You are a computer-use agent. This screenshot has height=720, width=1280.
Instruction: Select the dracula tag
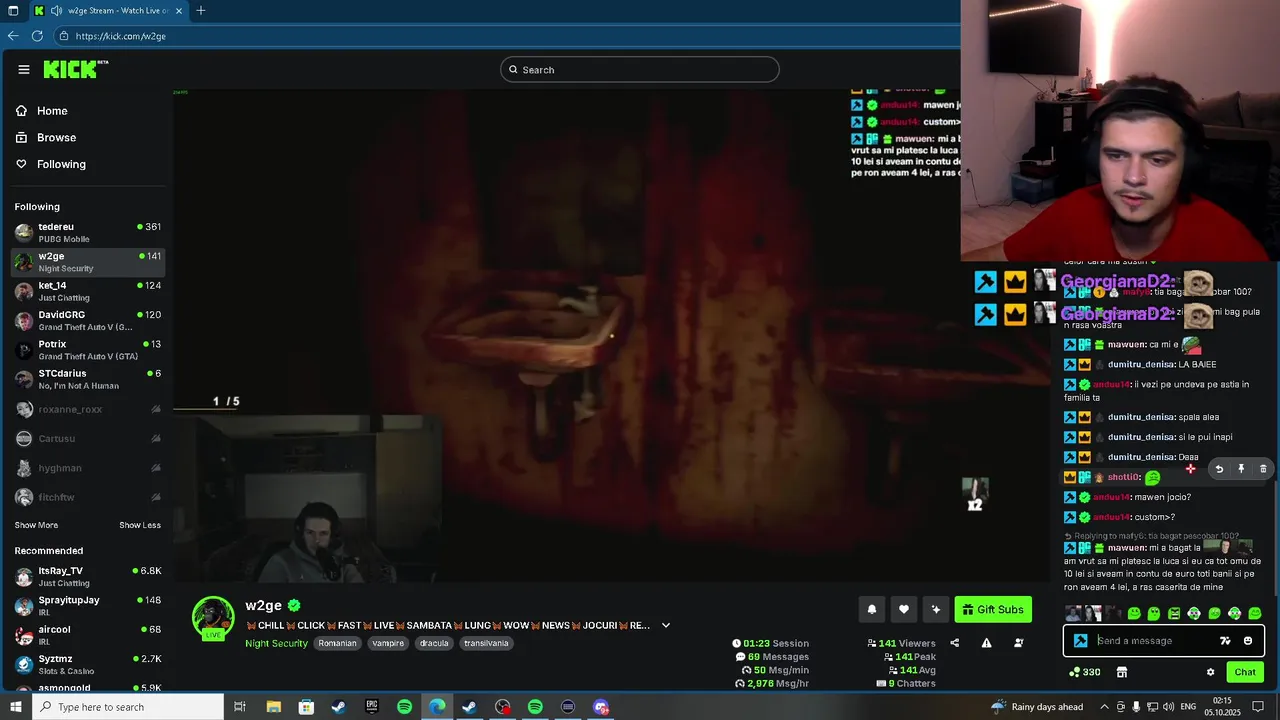(x=434, y=643)
